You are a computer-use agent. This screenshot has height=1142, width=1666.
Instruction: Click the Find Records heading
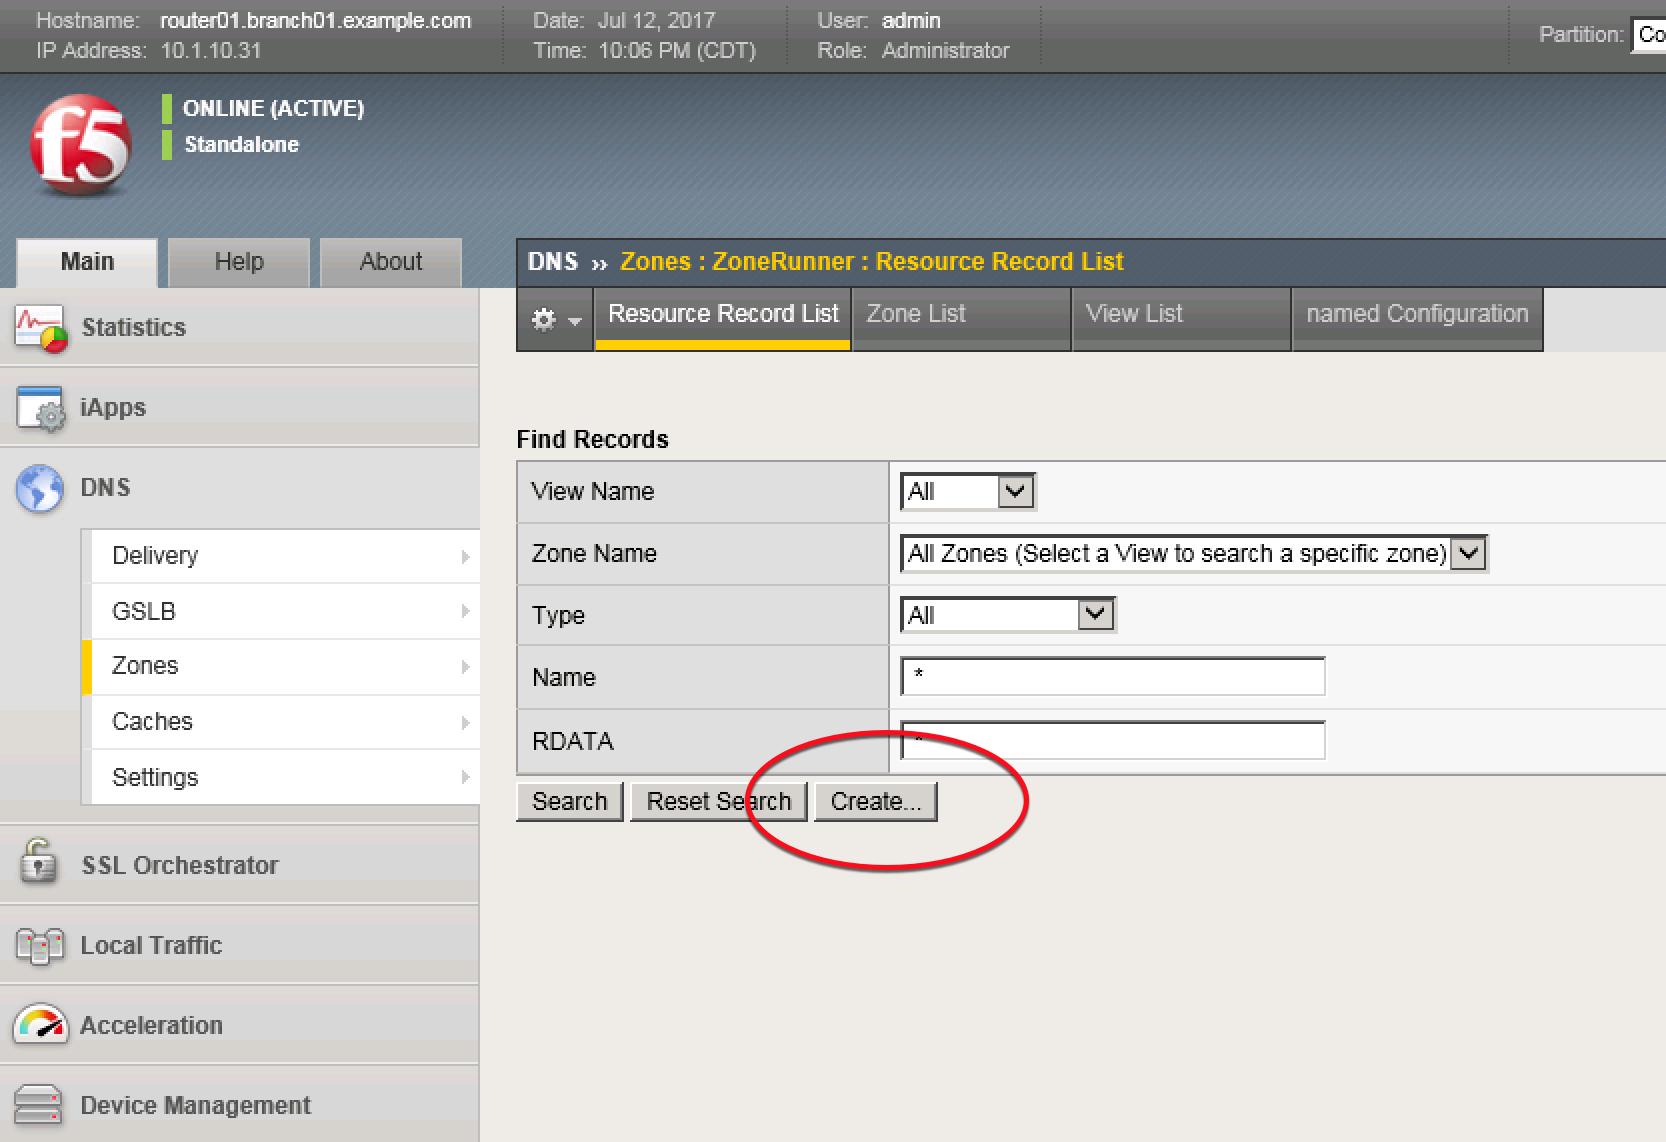(x=592, y=440)
